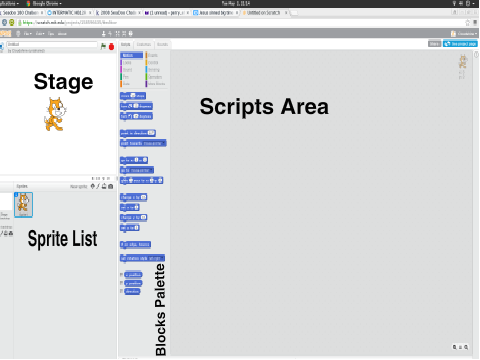Screen dimensions: 480x360
Task: Open sprite info via the blue i badge
Action: tap(16, 194)
